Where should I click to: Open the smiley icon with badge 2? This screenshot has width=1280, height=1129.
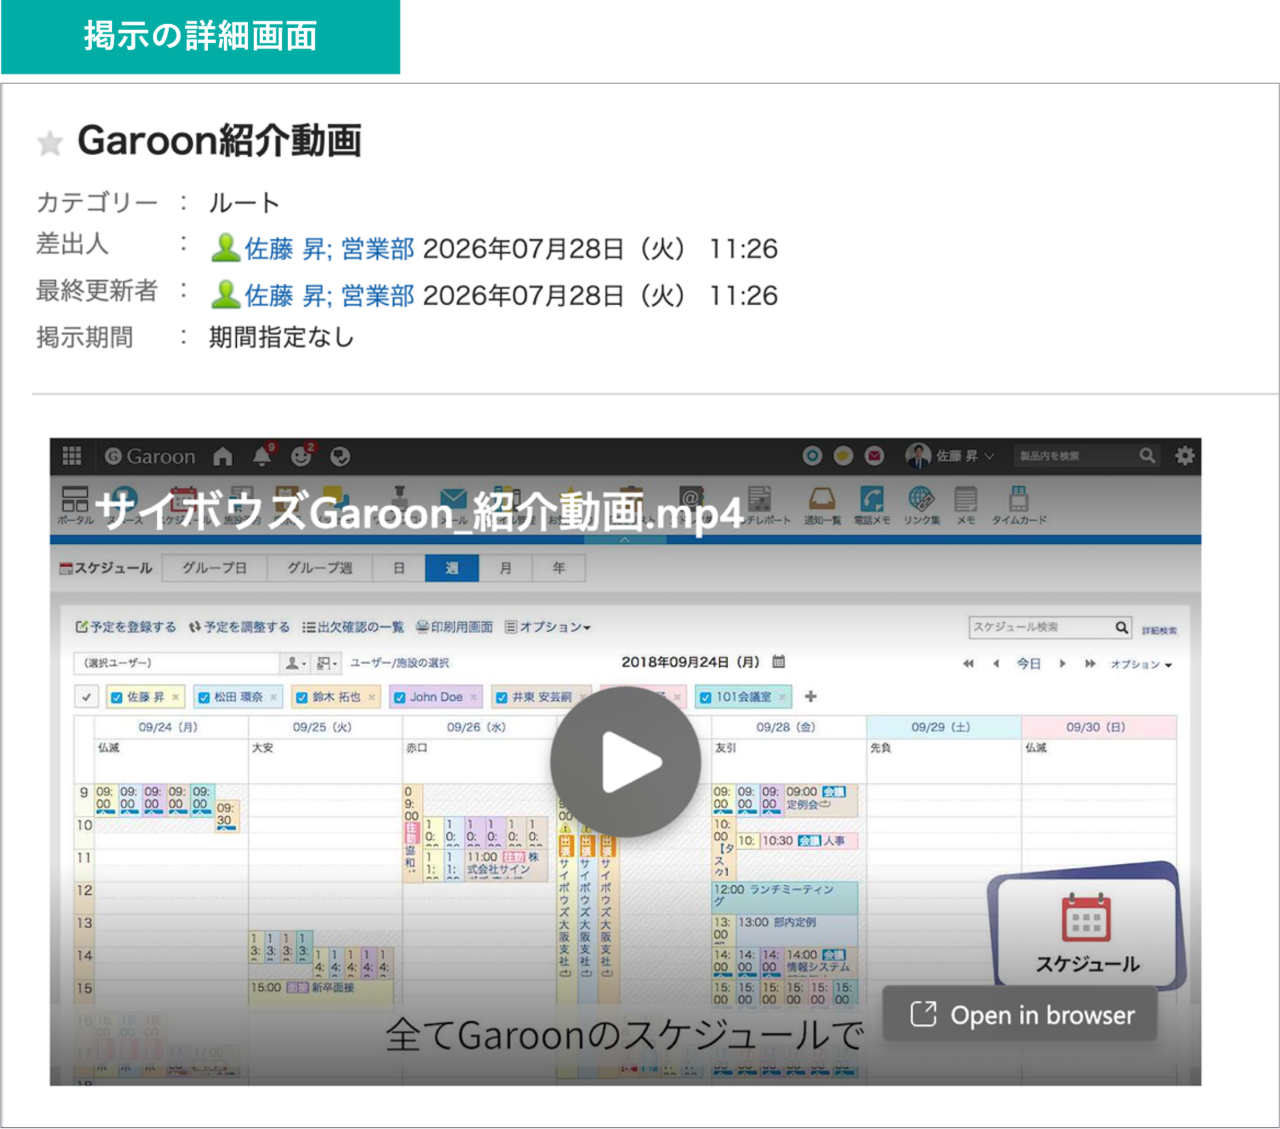(x=302, y=456)
